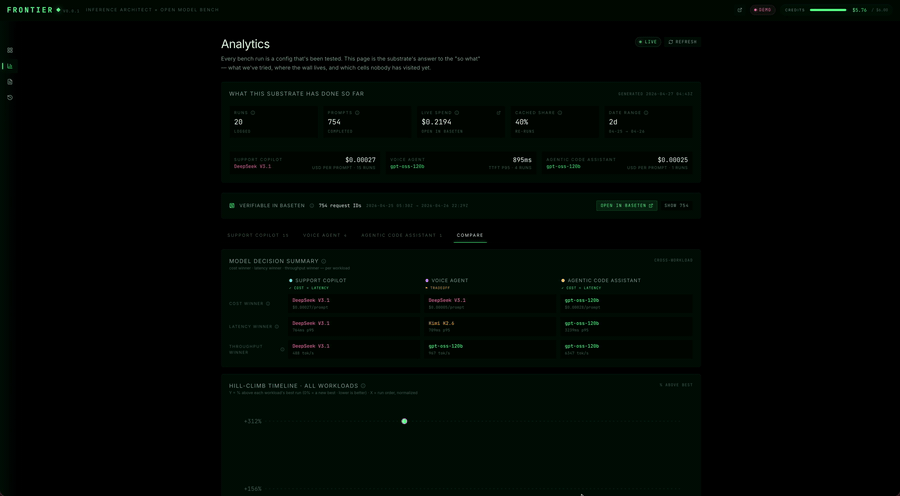Click info icon next to HILL-CLIMB TIMELINE

point(363,386)
